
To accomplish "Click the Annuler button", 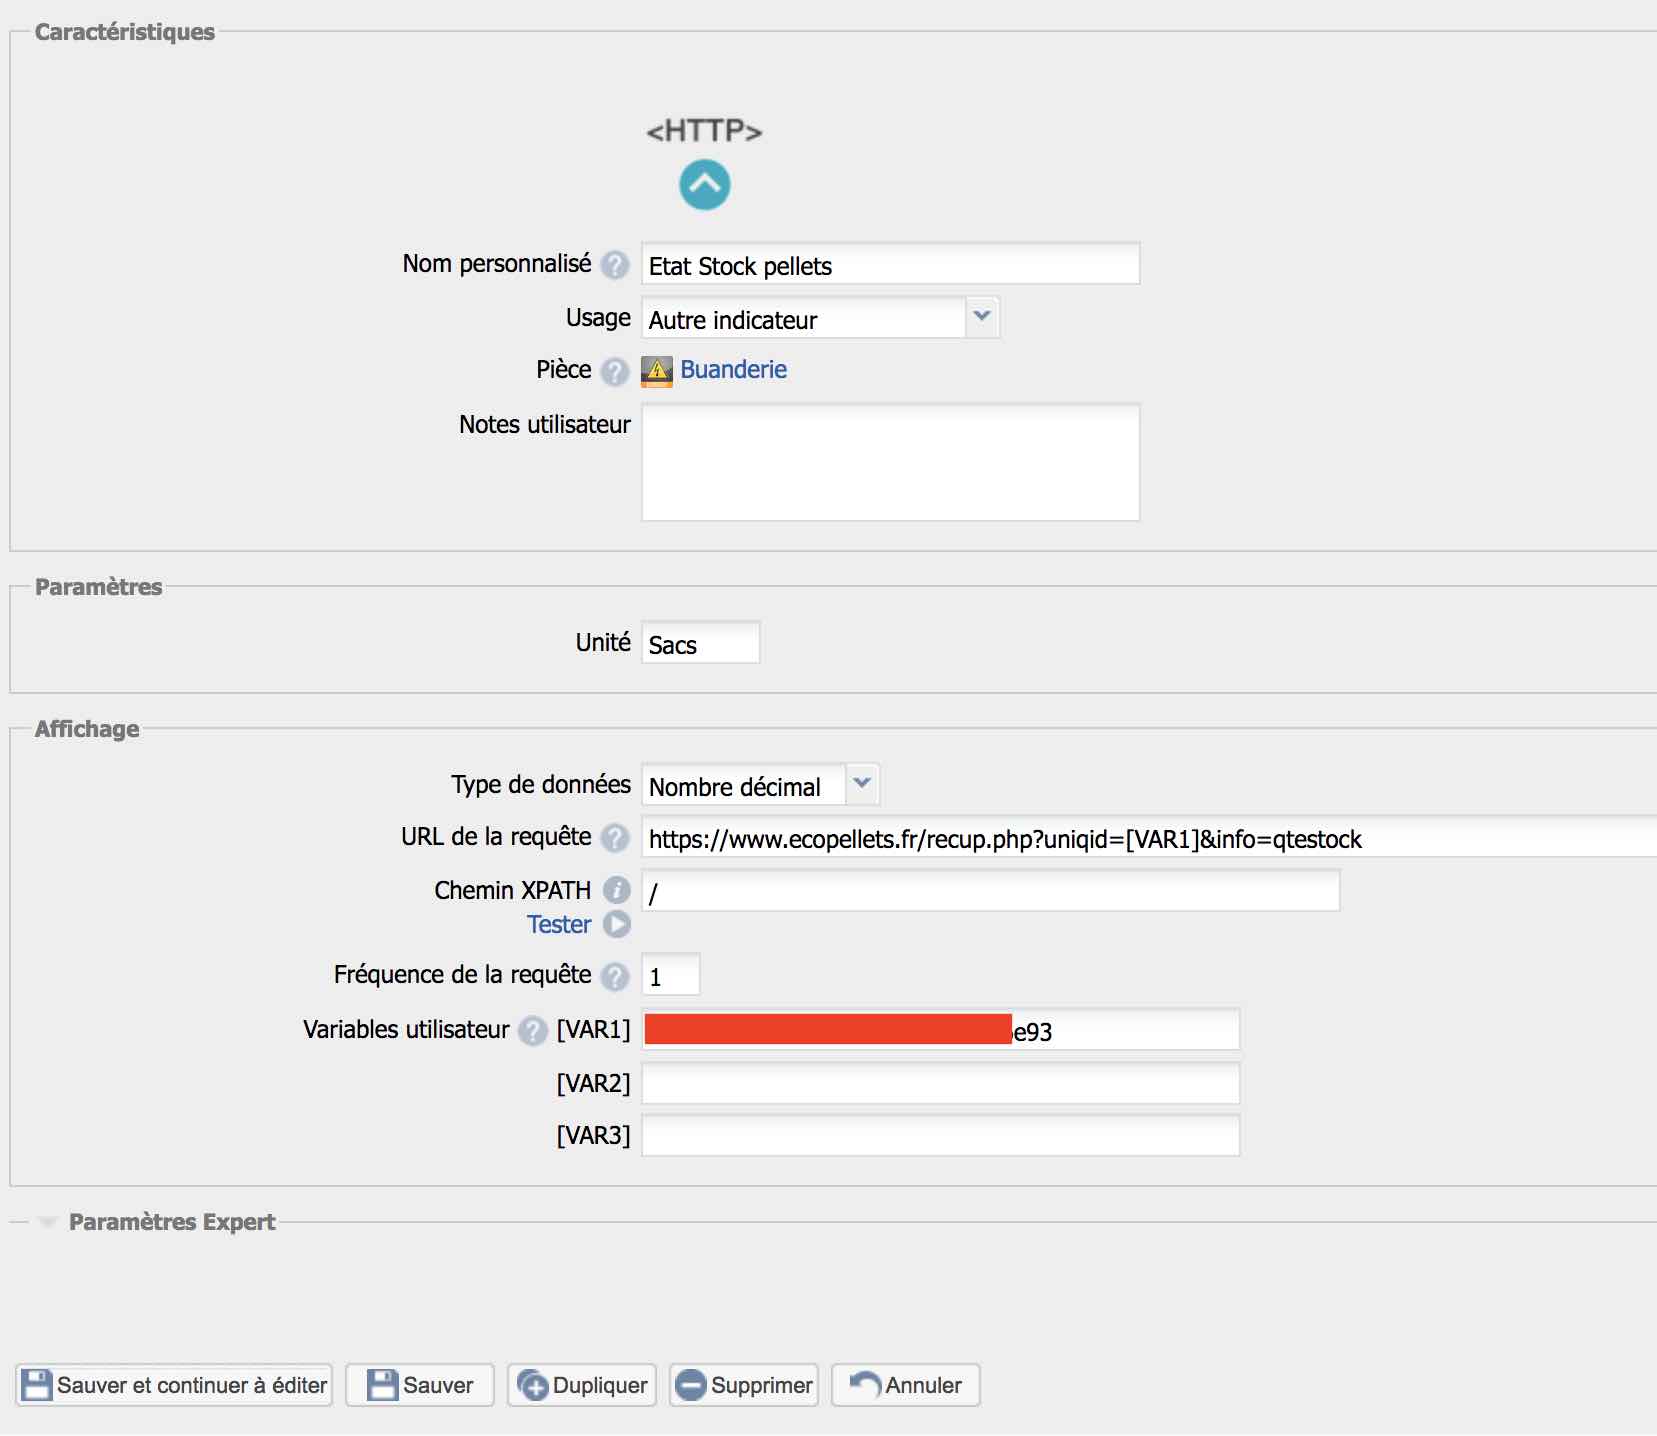I will pos(906,1385).
